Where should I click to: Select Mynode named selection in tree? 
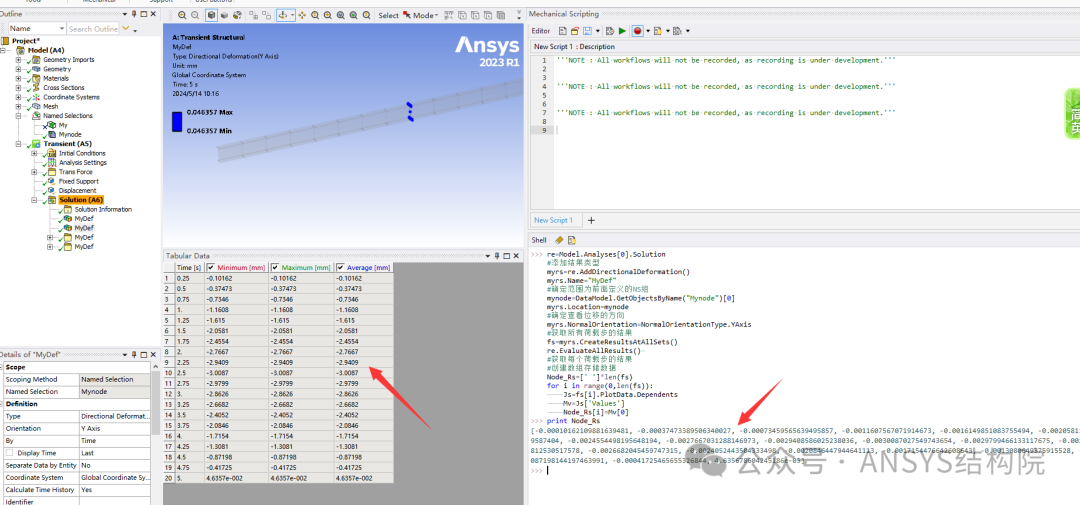tap(70, 134)
